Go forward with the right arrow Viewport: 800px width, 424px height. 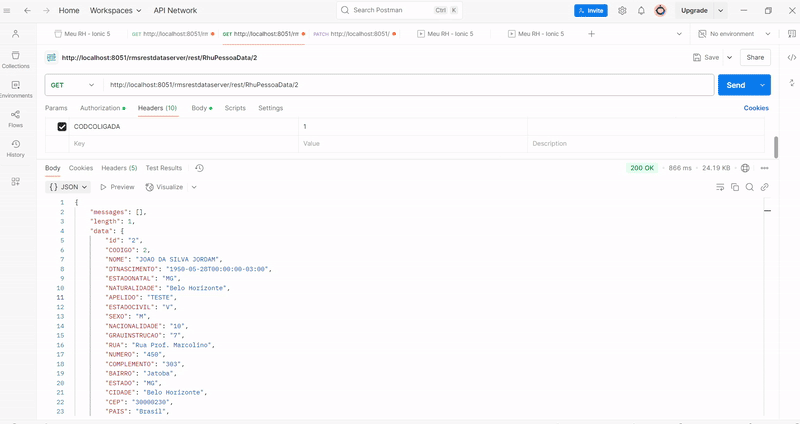(x=46, y=10)
